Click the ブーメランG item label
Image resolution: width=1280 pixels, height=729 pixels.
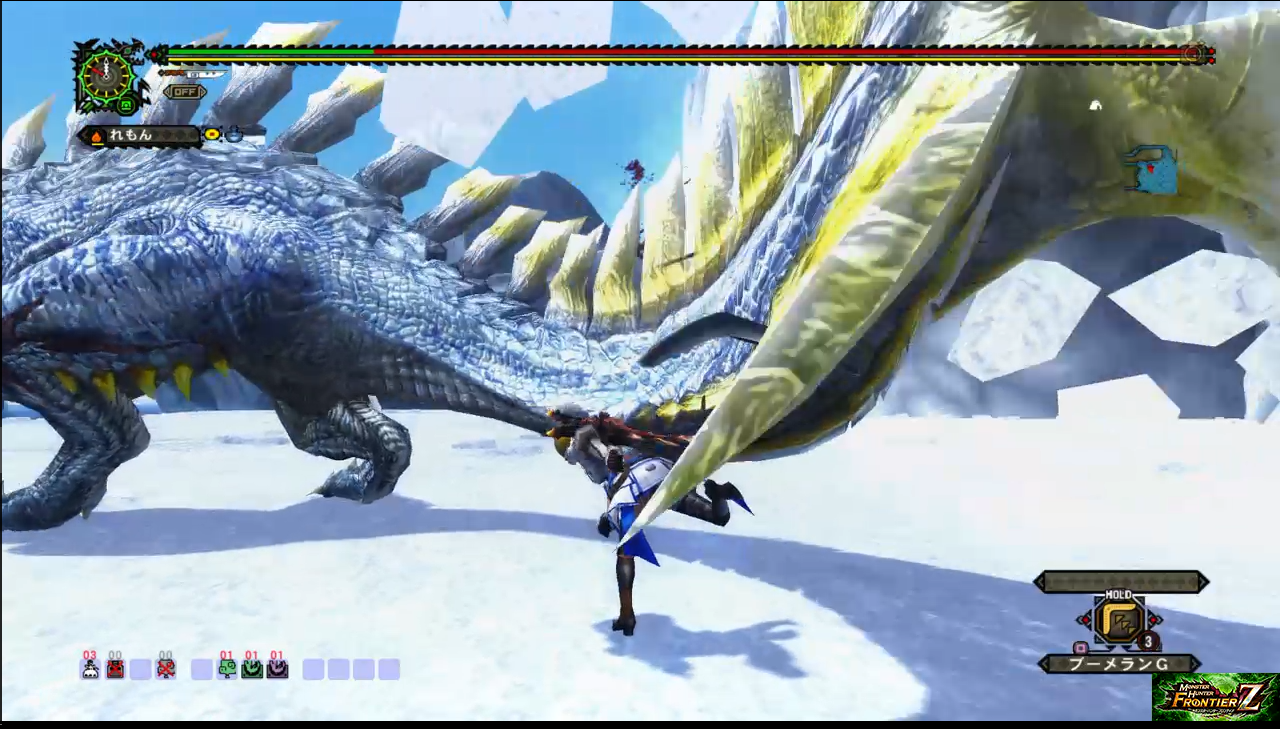point(1119,664)
